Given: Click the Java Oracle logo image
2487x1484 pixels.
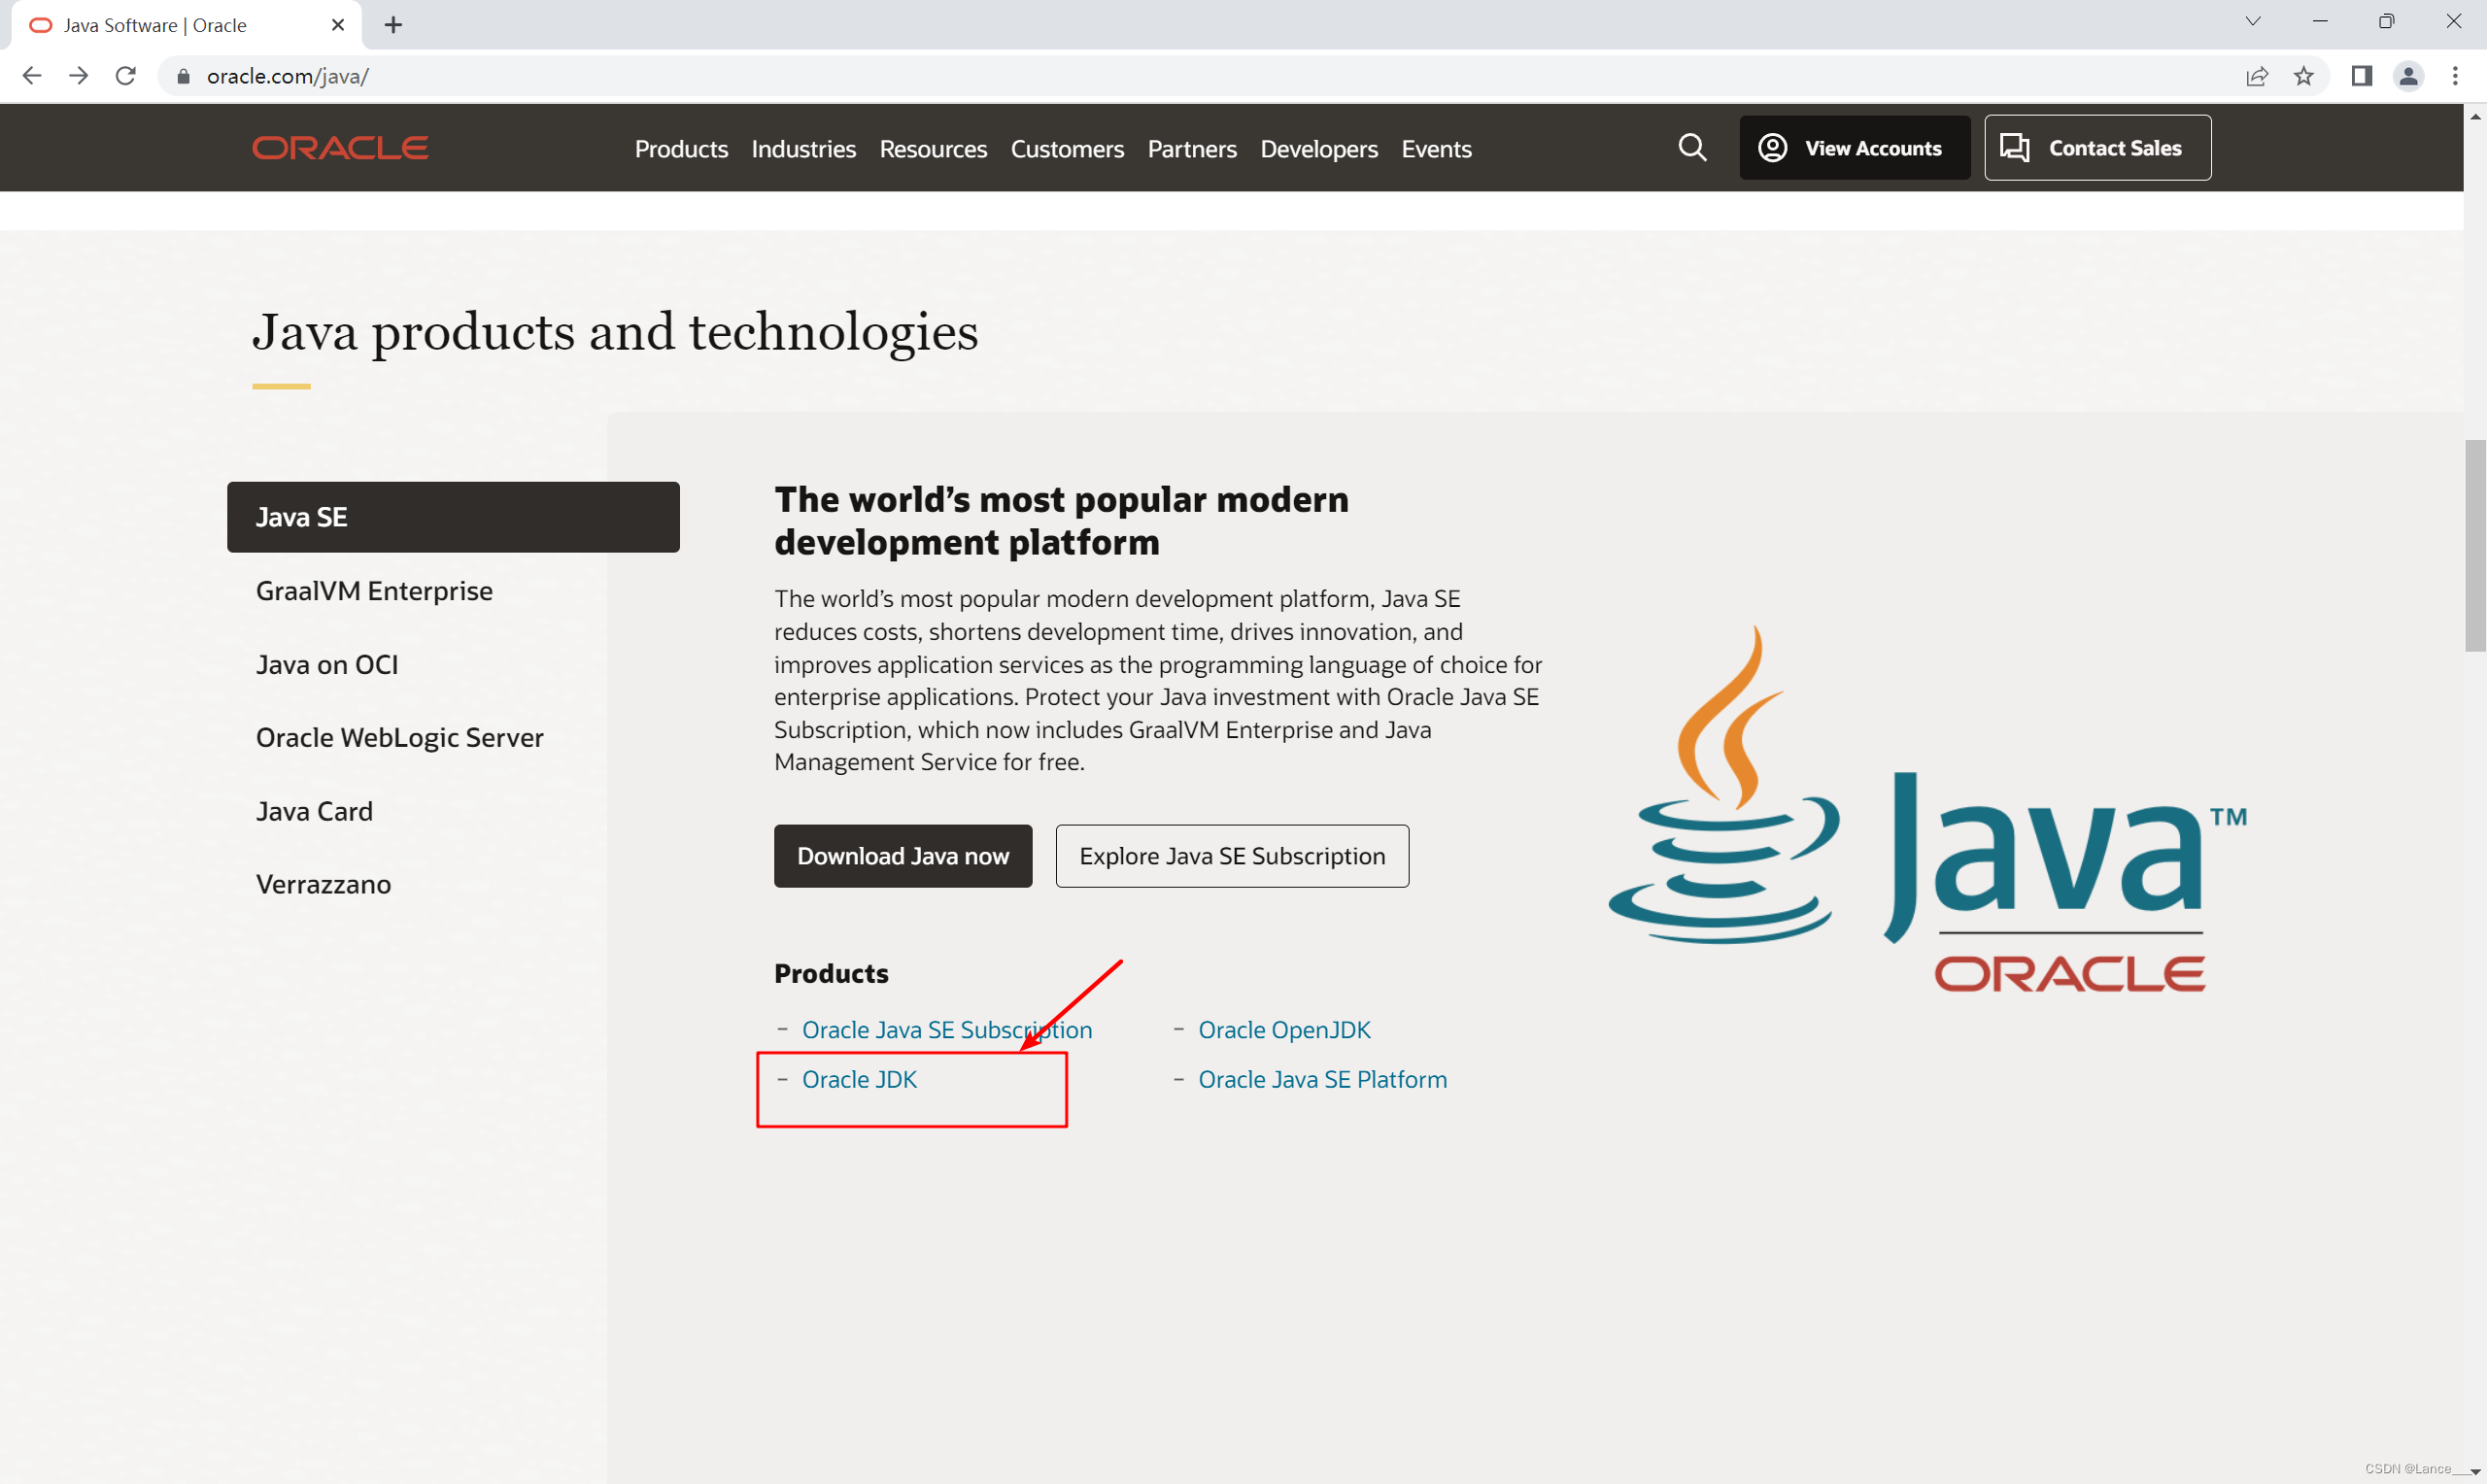Looking at the screenshot, I should click(1928, 810).
